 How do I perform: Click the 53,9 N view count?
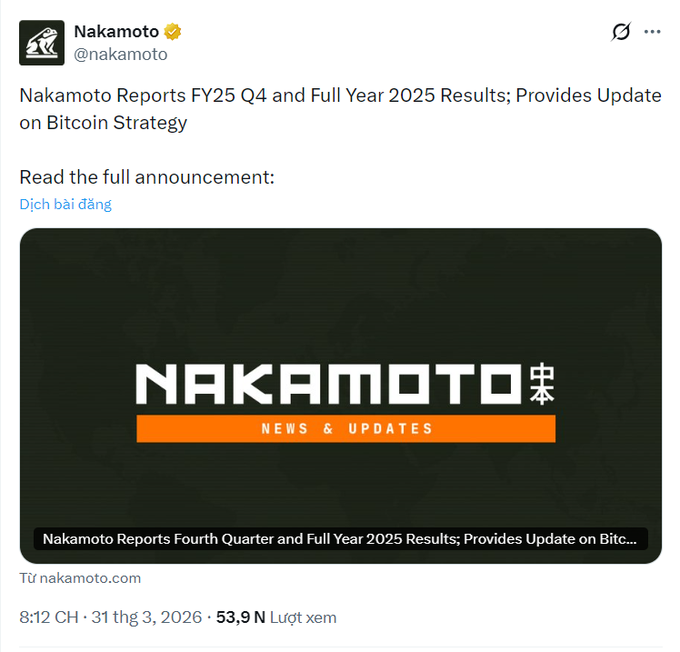pyautogui.click(x=240, y=617)
